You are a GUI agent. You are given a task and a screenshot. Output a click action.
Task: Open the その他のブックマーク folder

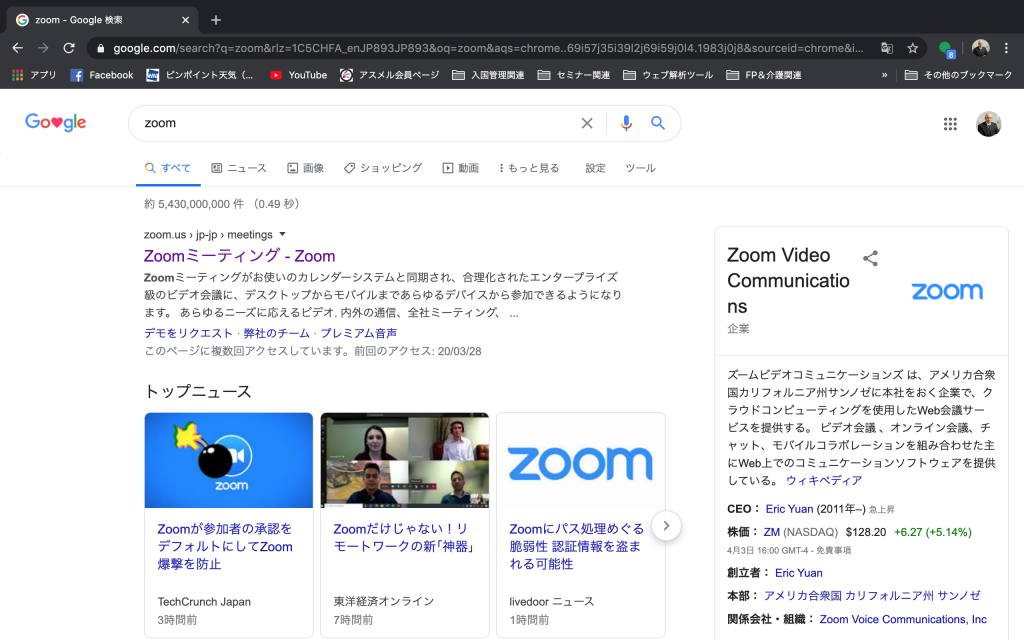(x=958, y=75)
